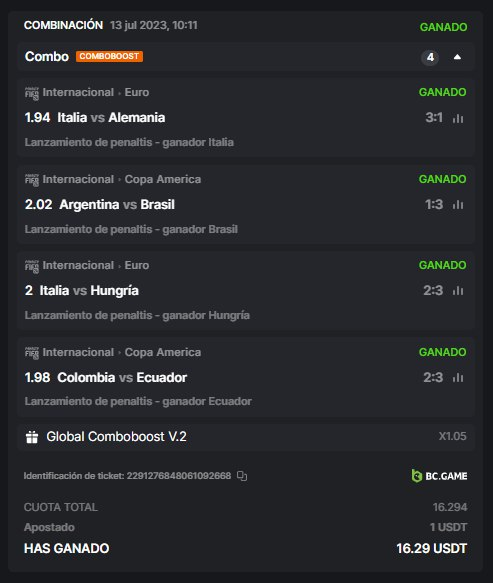The height and width of the screenshot is (583, 493).
Task: Click the Copa America league label for Argentina
Action: tap(162, 179)
